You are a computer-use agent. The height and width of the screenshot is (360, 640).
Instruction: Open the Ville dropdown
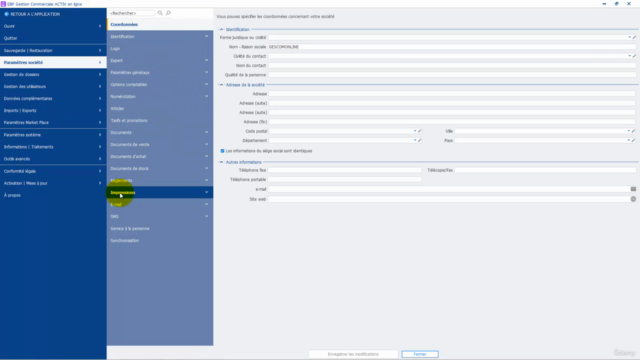click(629, 131)
